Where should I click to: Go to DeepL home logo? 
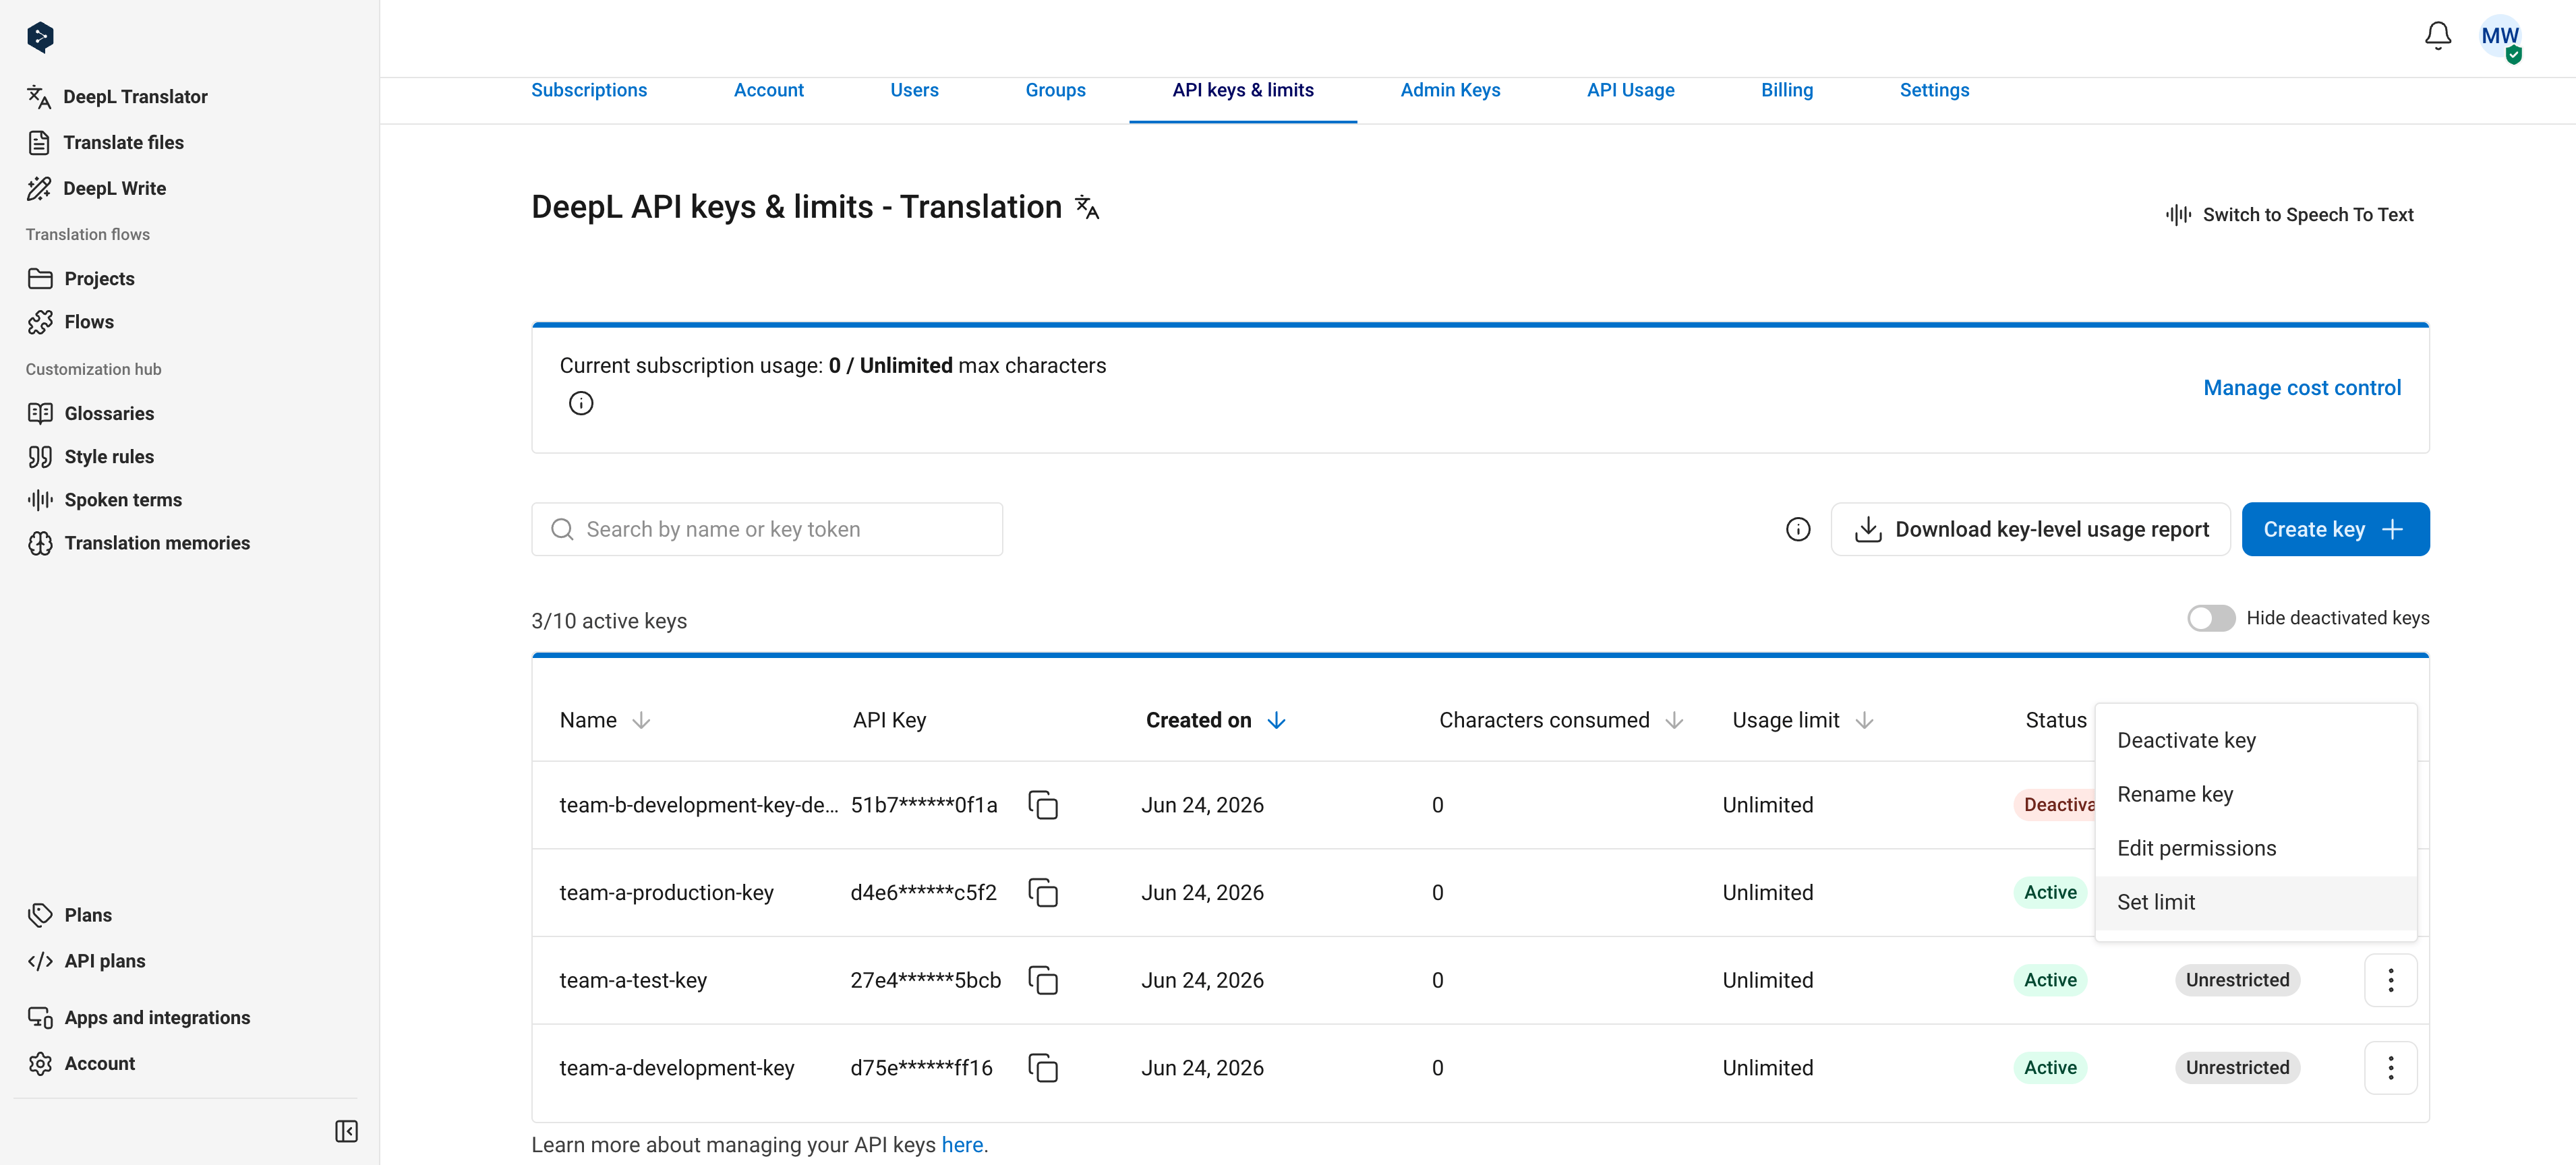click(x=40, y=37)
